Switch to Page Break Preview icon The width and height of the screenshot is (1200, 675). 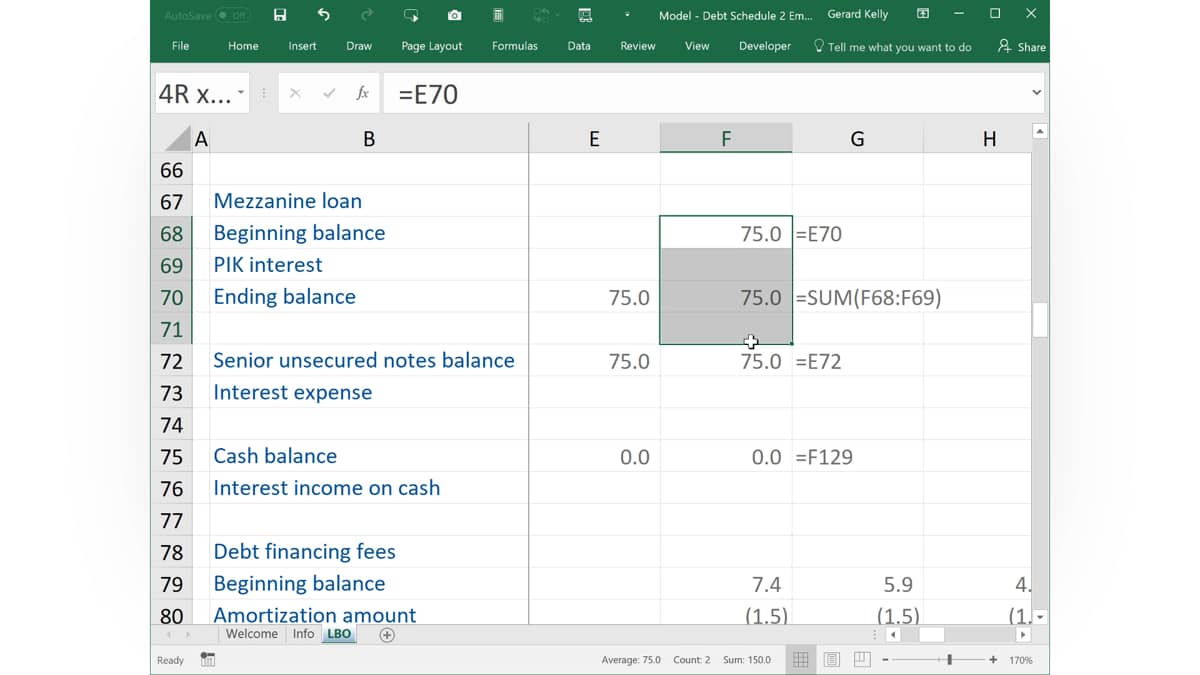pos(861,659)
